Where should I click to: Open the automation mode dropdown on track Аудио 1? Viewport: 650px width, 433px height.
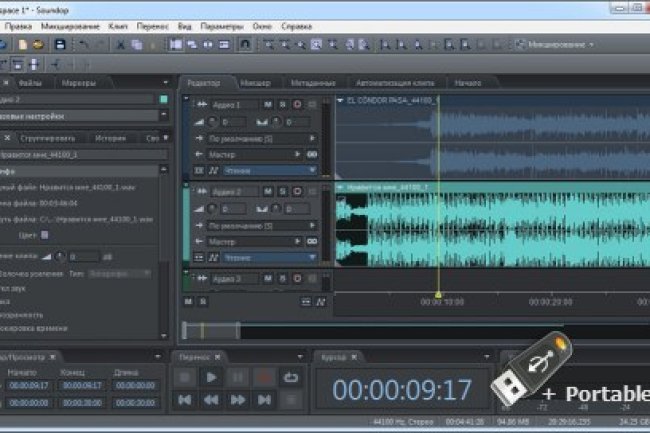pos(270,170)
